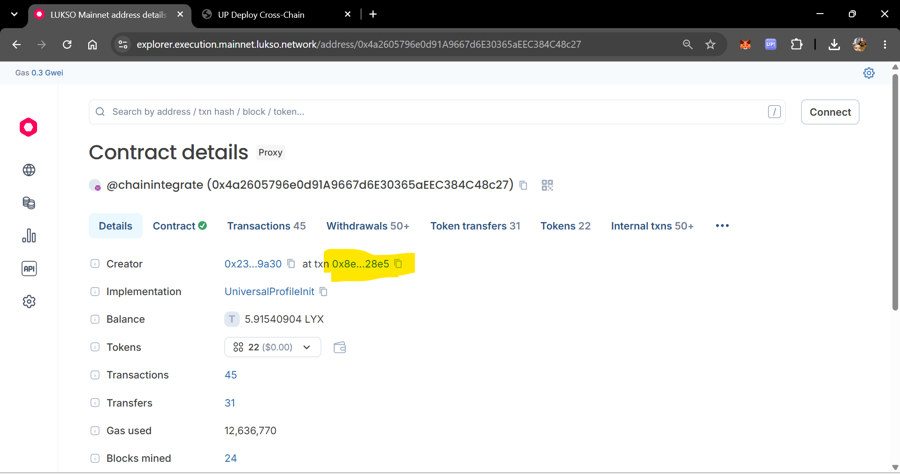Switch to the Token transfers 31 tab

pyautogui.click(x=475, y=226)
